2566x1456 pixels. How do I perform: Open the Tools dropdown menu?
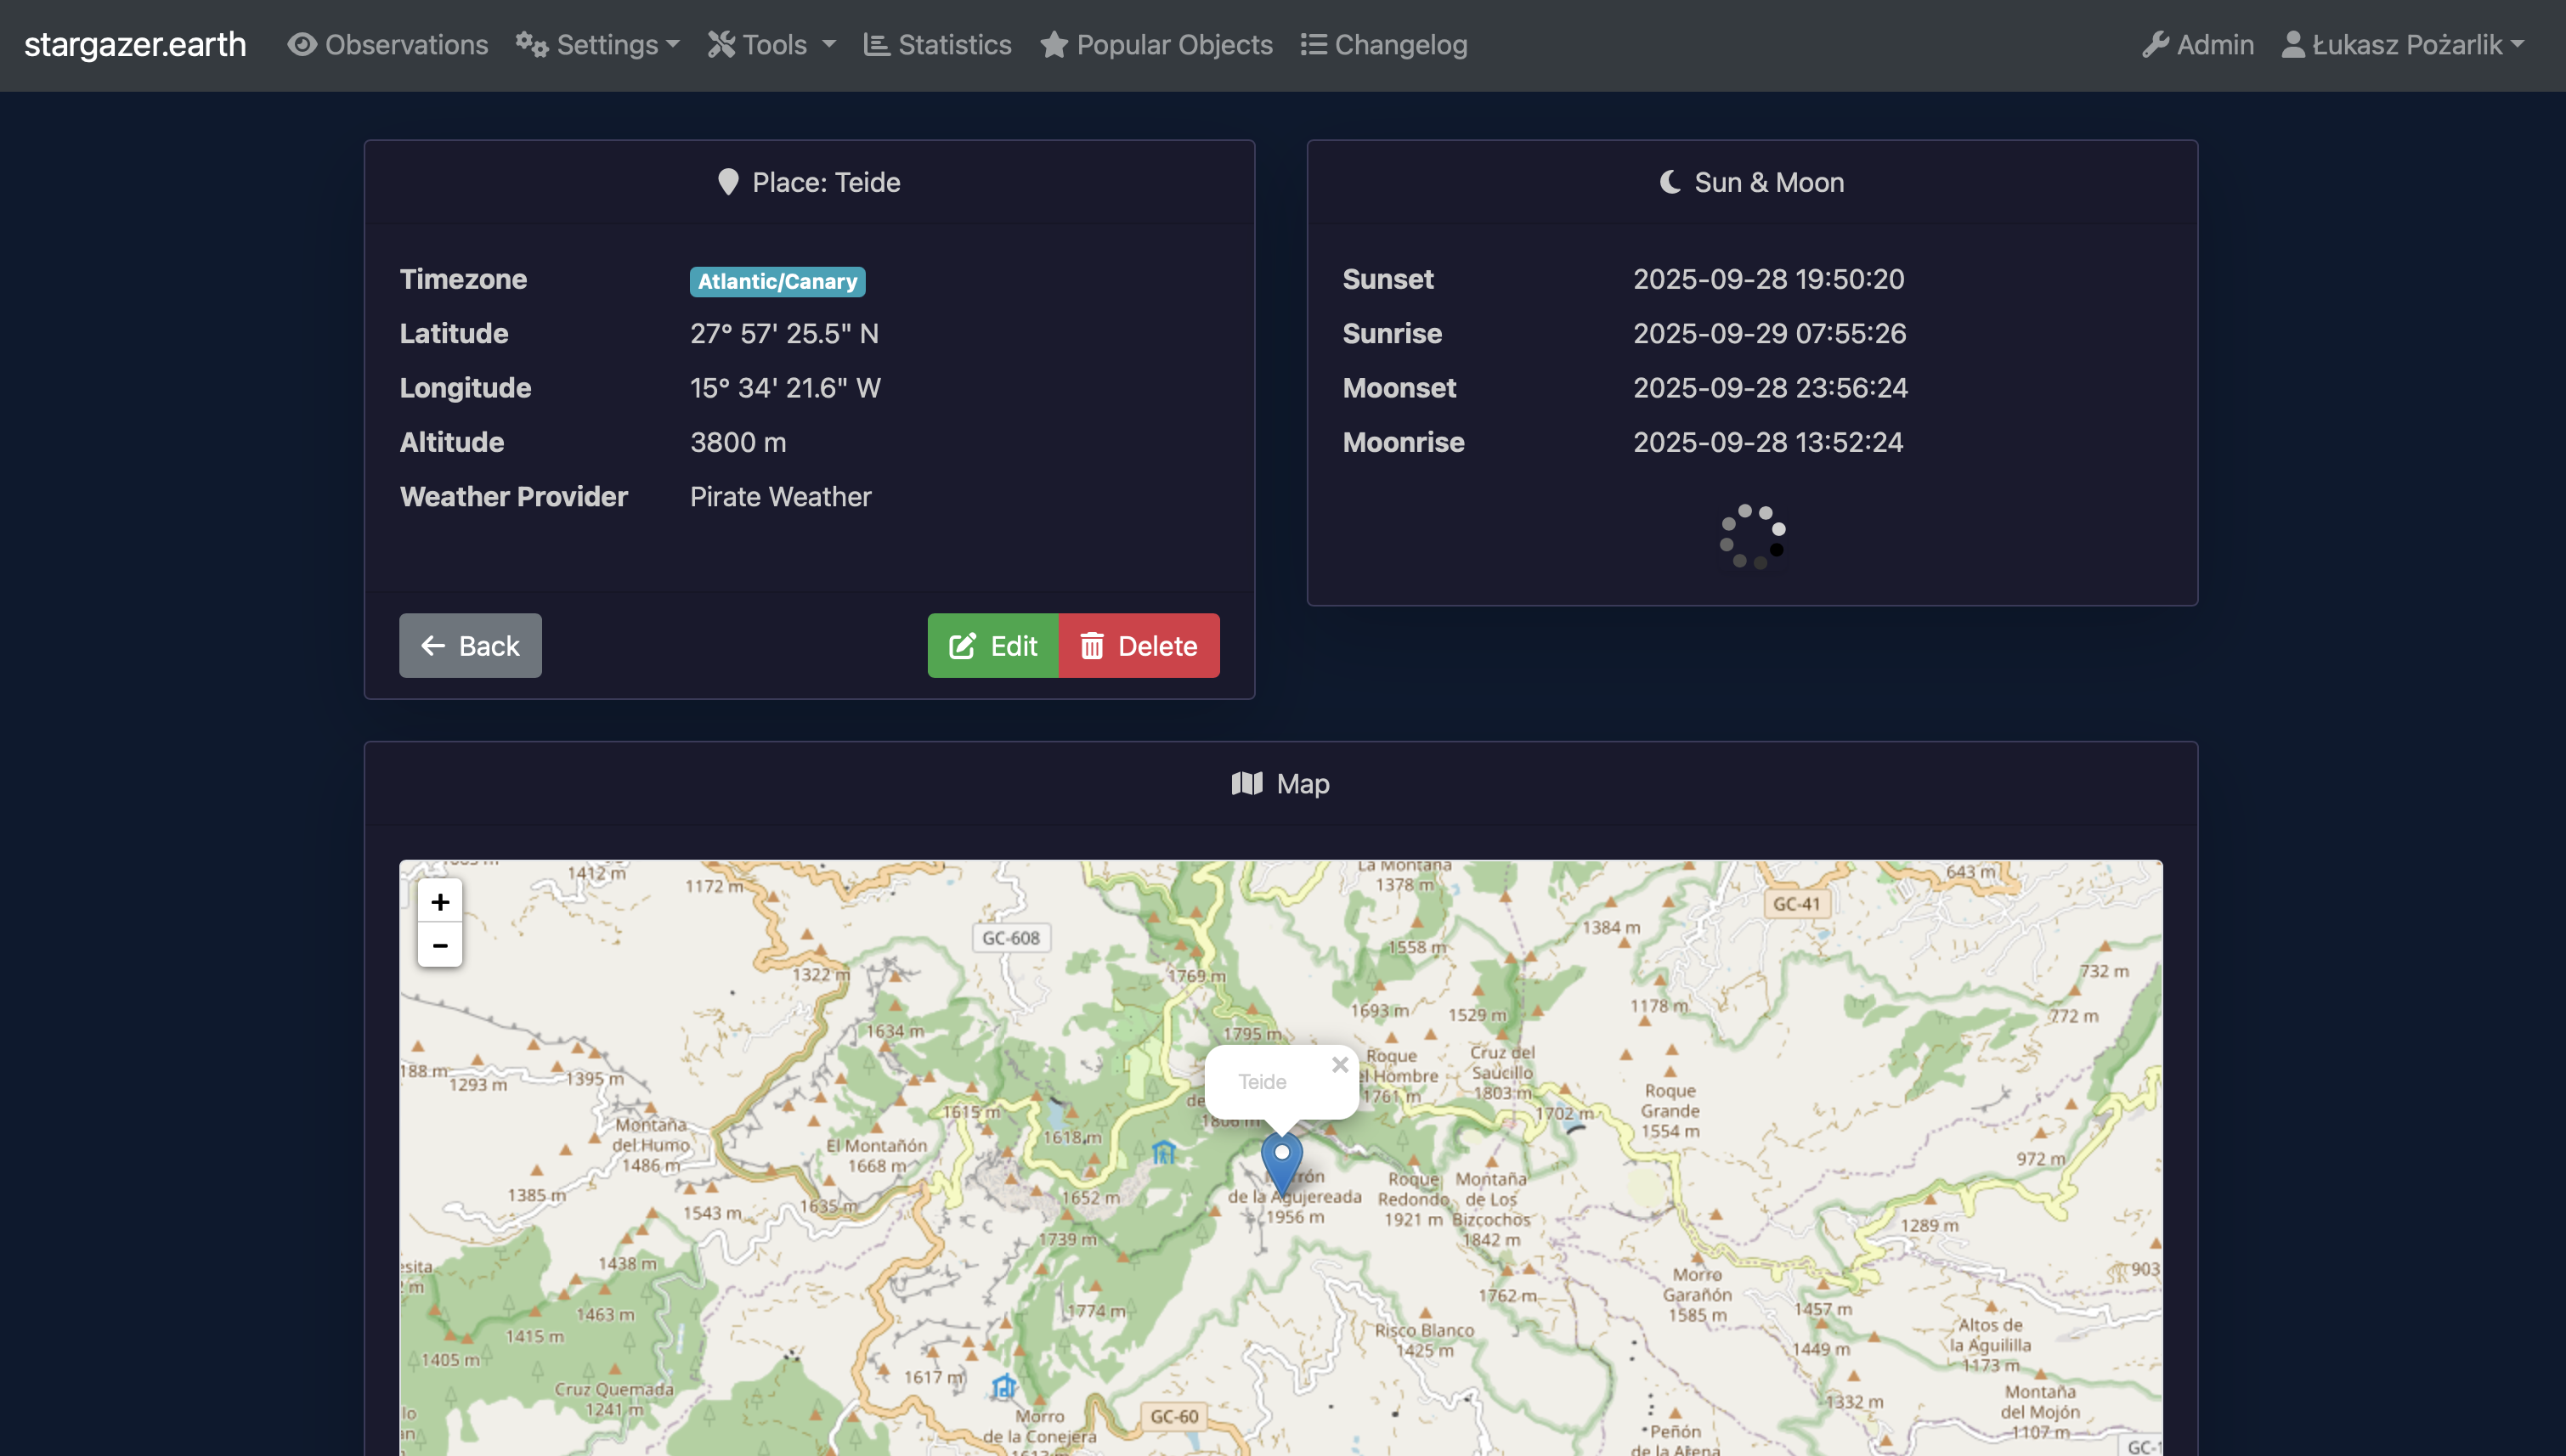[772, 45]
